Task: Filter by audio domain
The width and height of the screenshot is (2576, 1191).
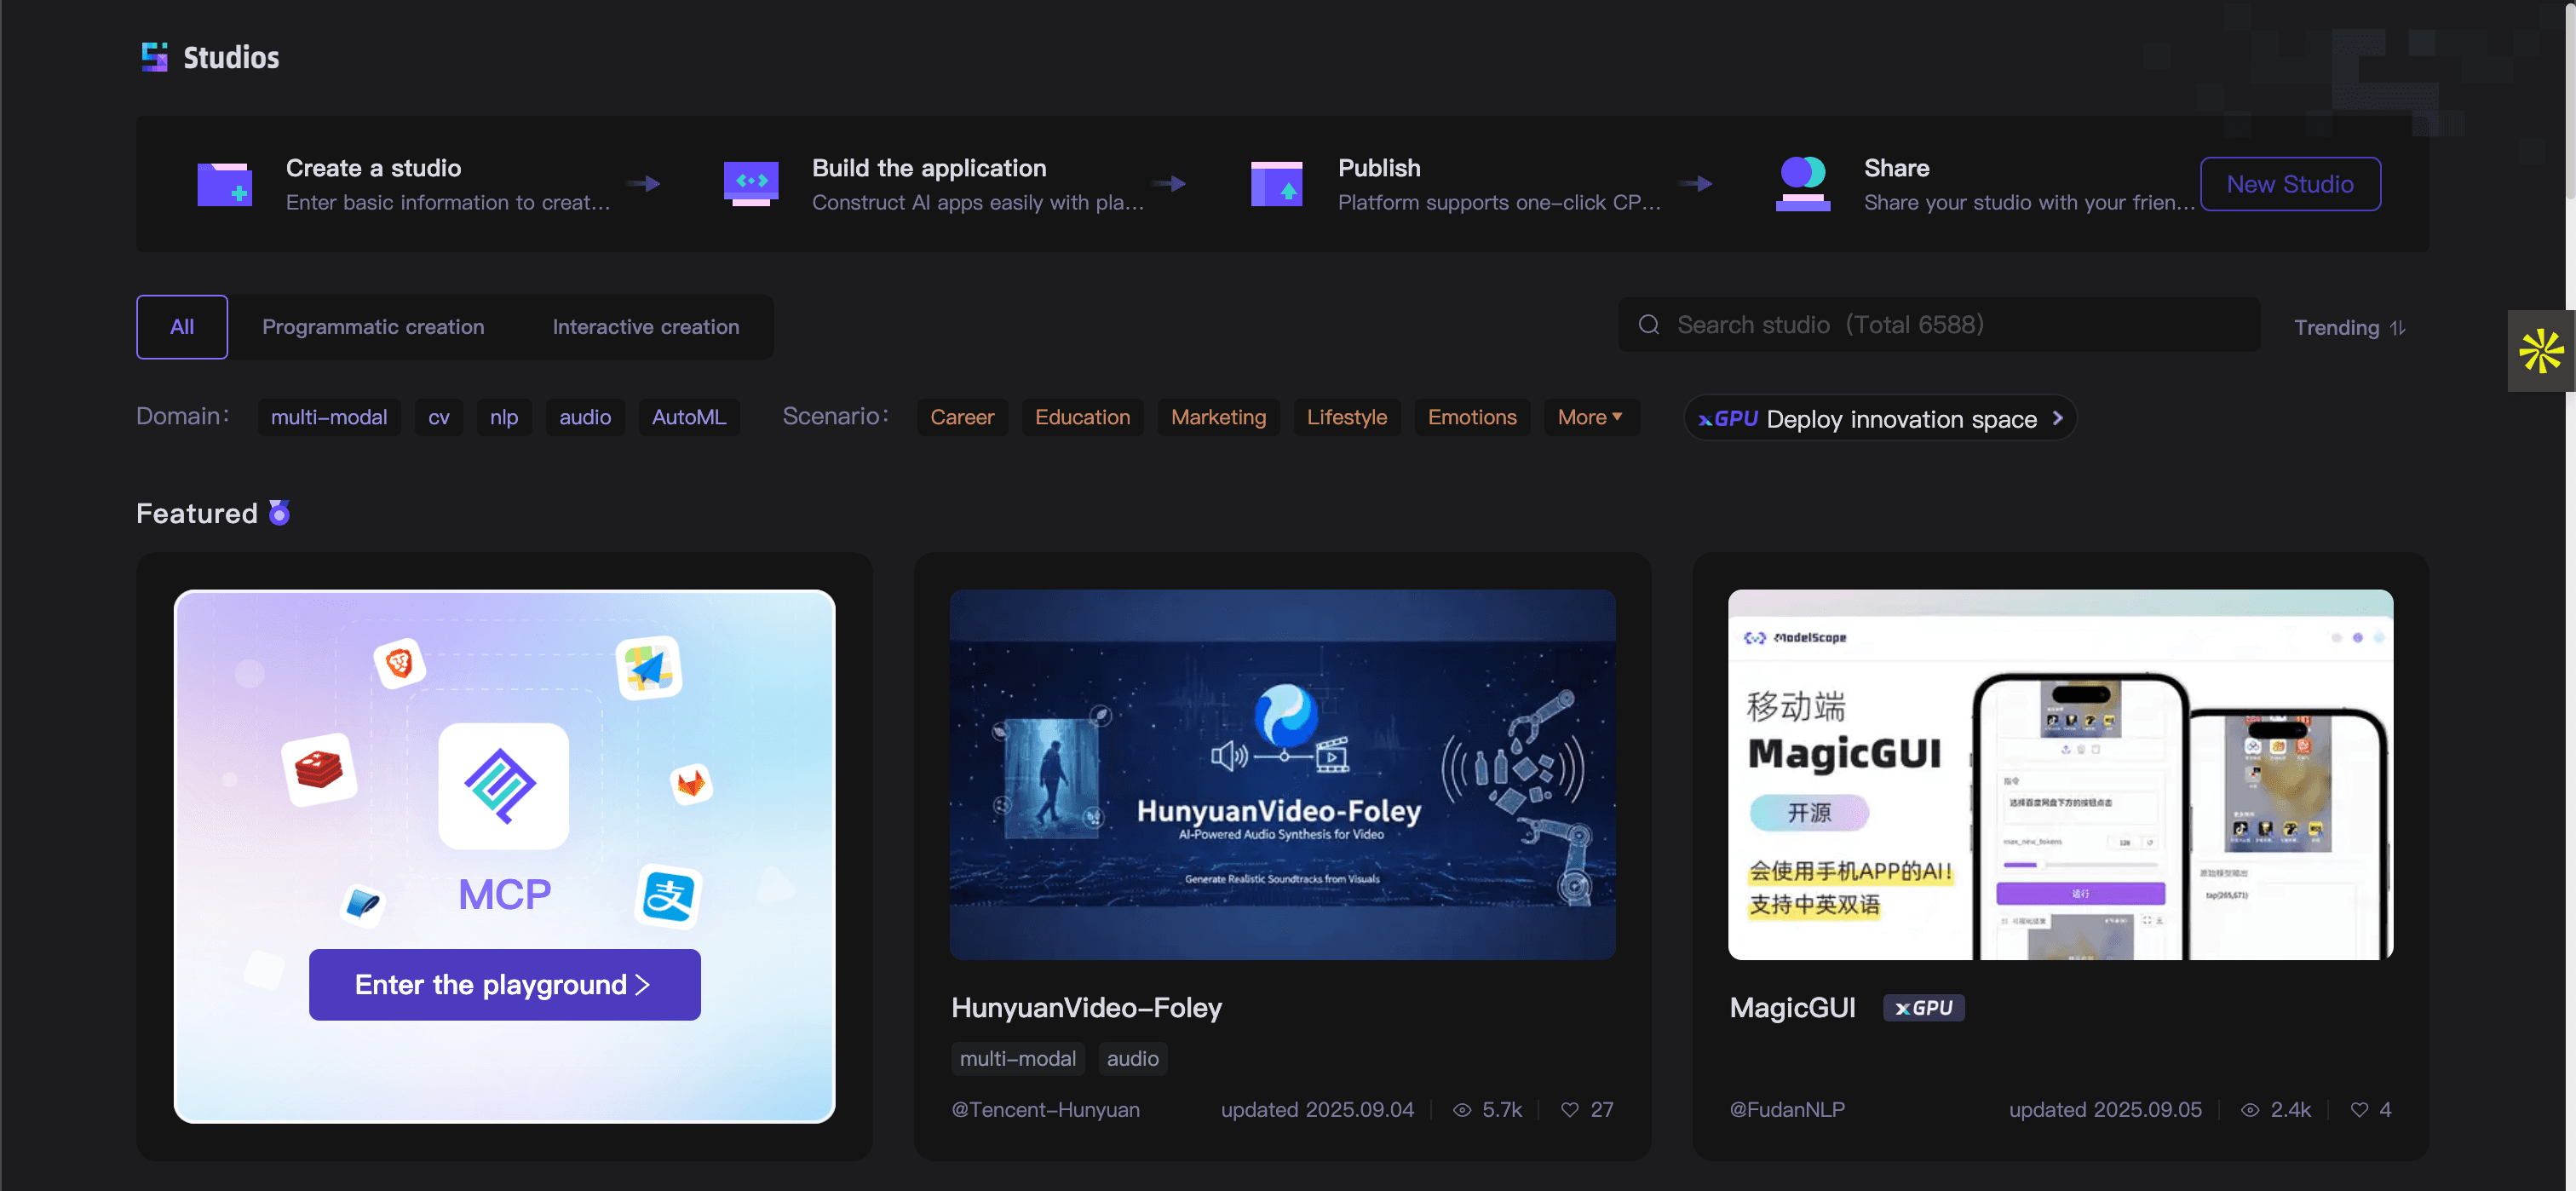Action: pyautogui.click(x=585, y=417)
